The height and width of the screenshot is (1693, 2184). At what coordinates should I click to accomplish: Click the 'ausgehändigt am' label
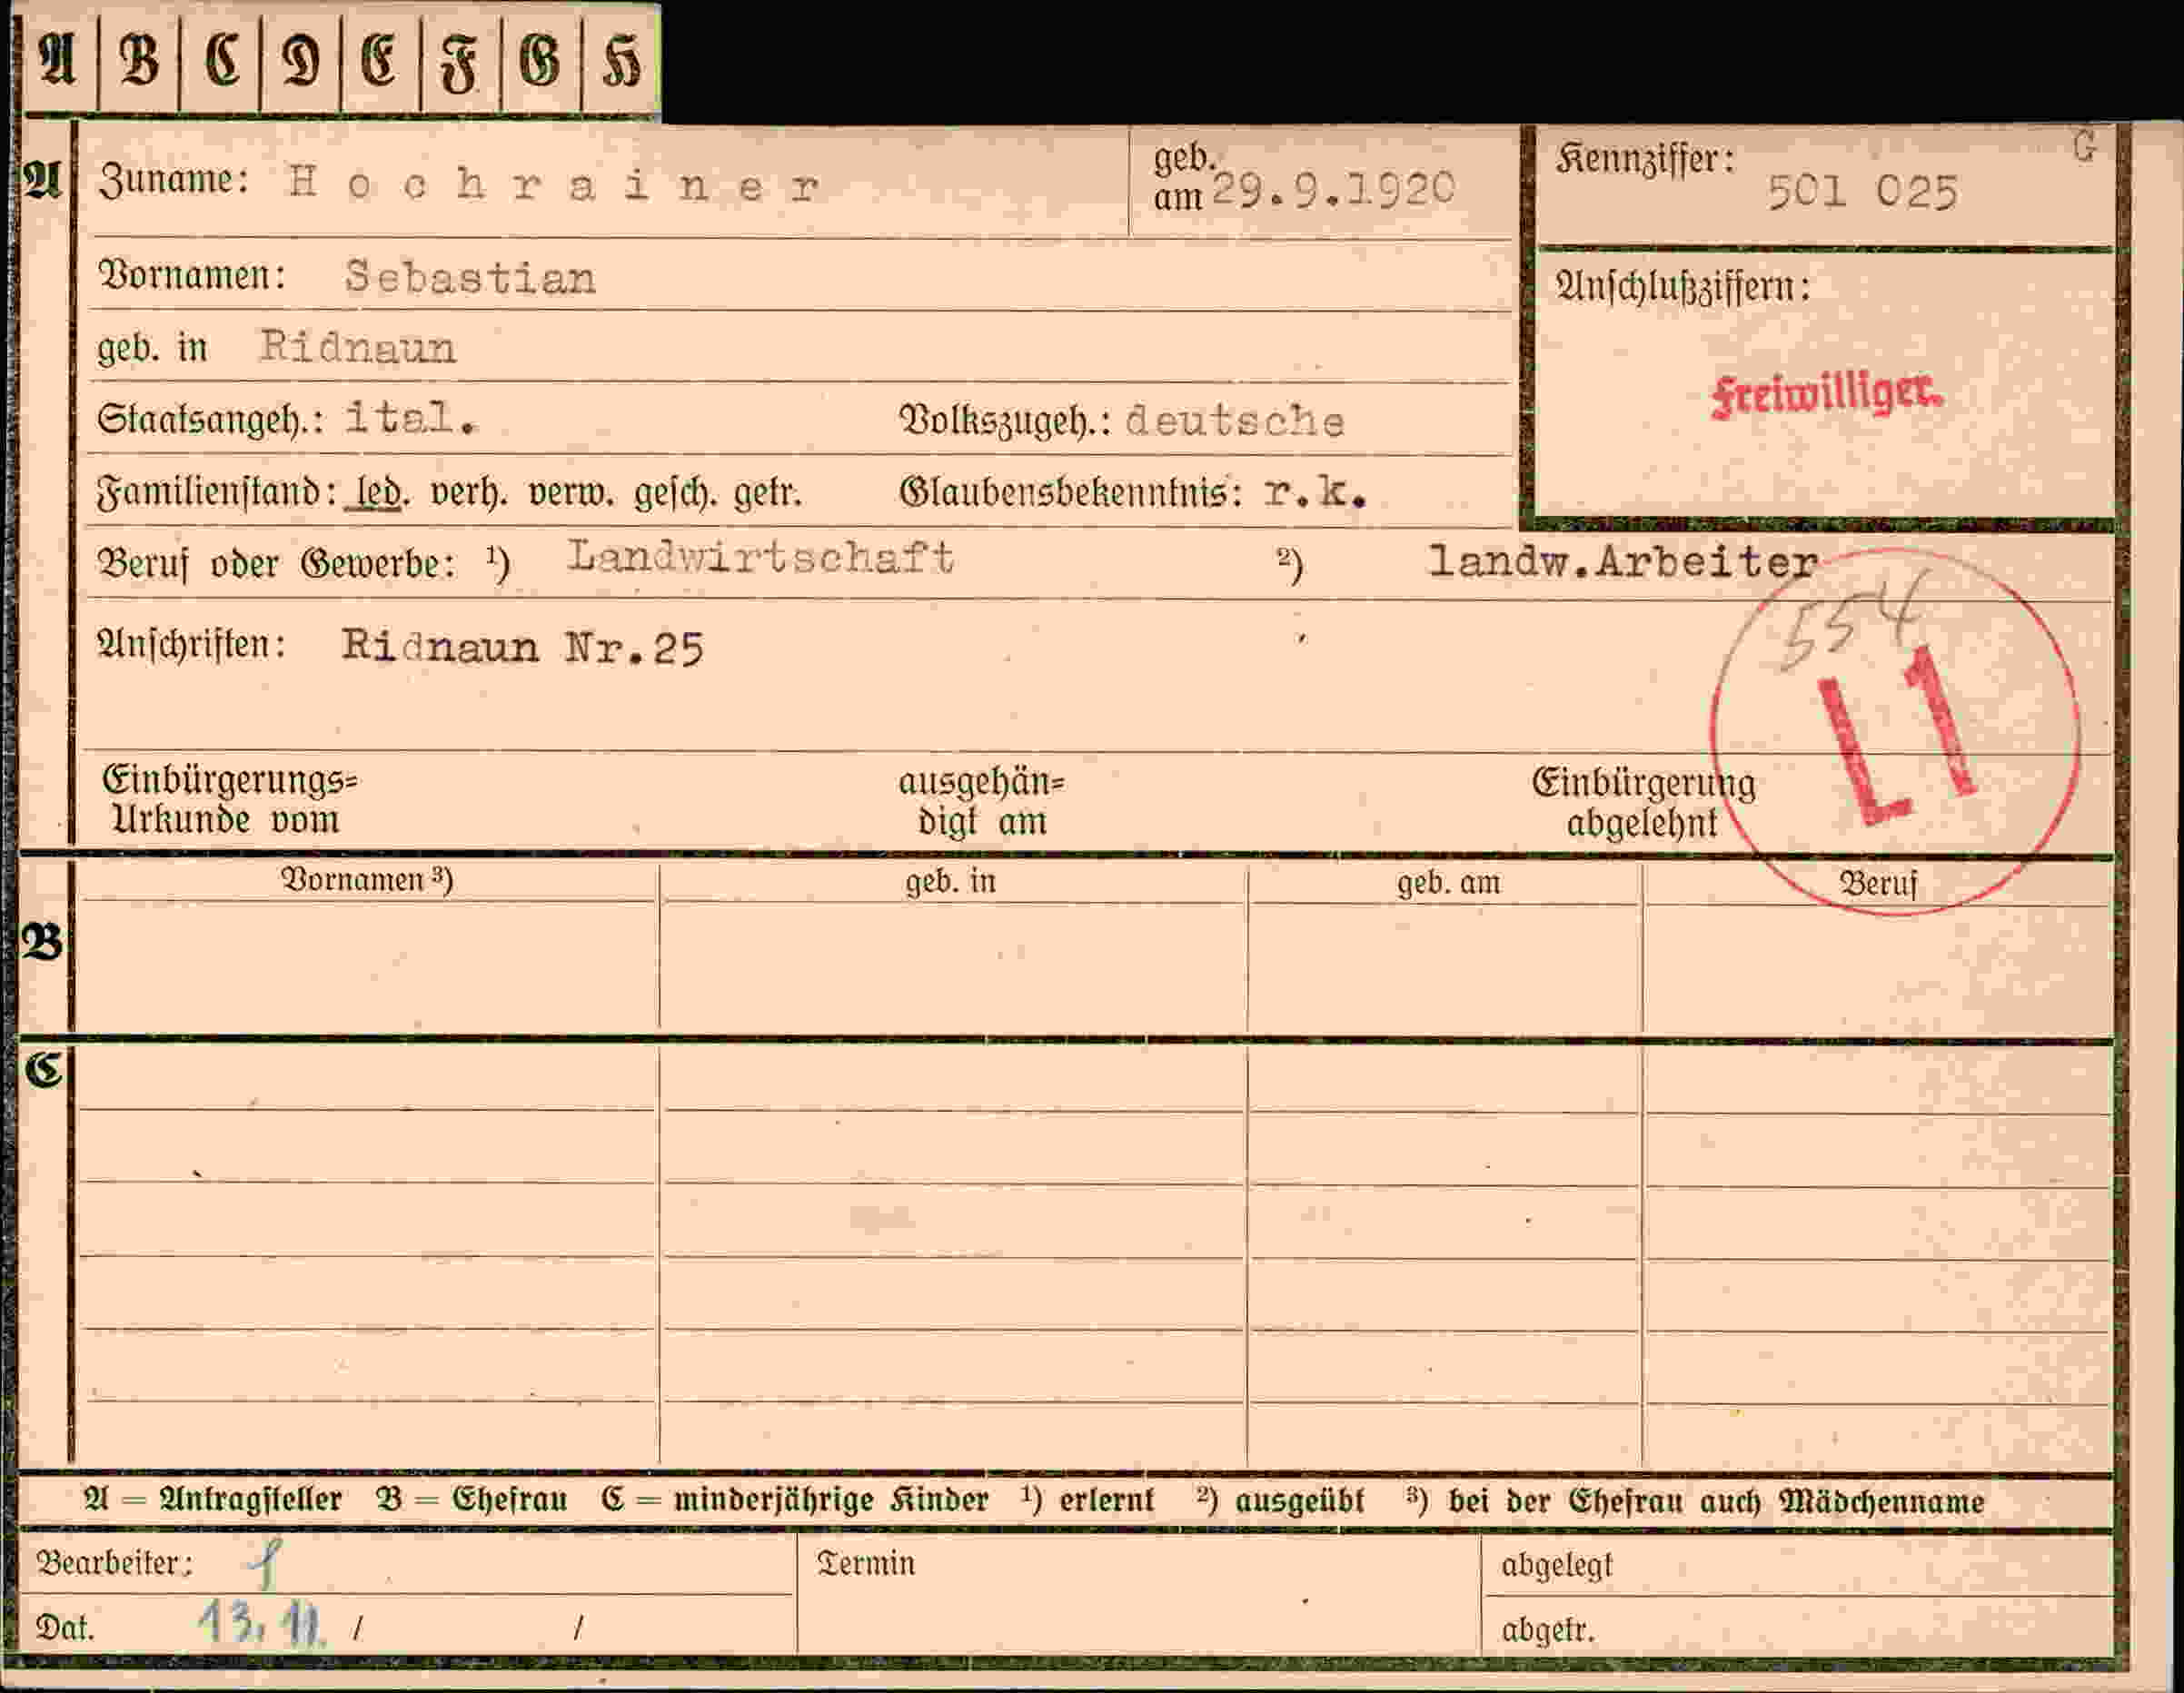click(982, 801)
